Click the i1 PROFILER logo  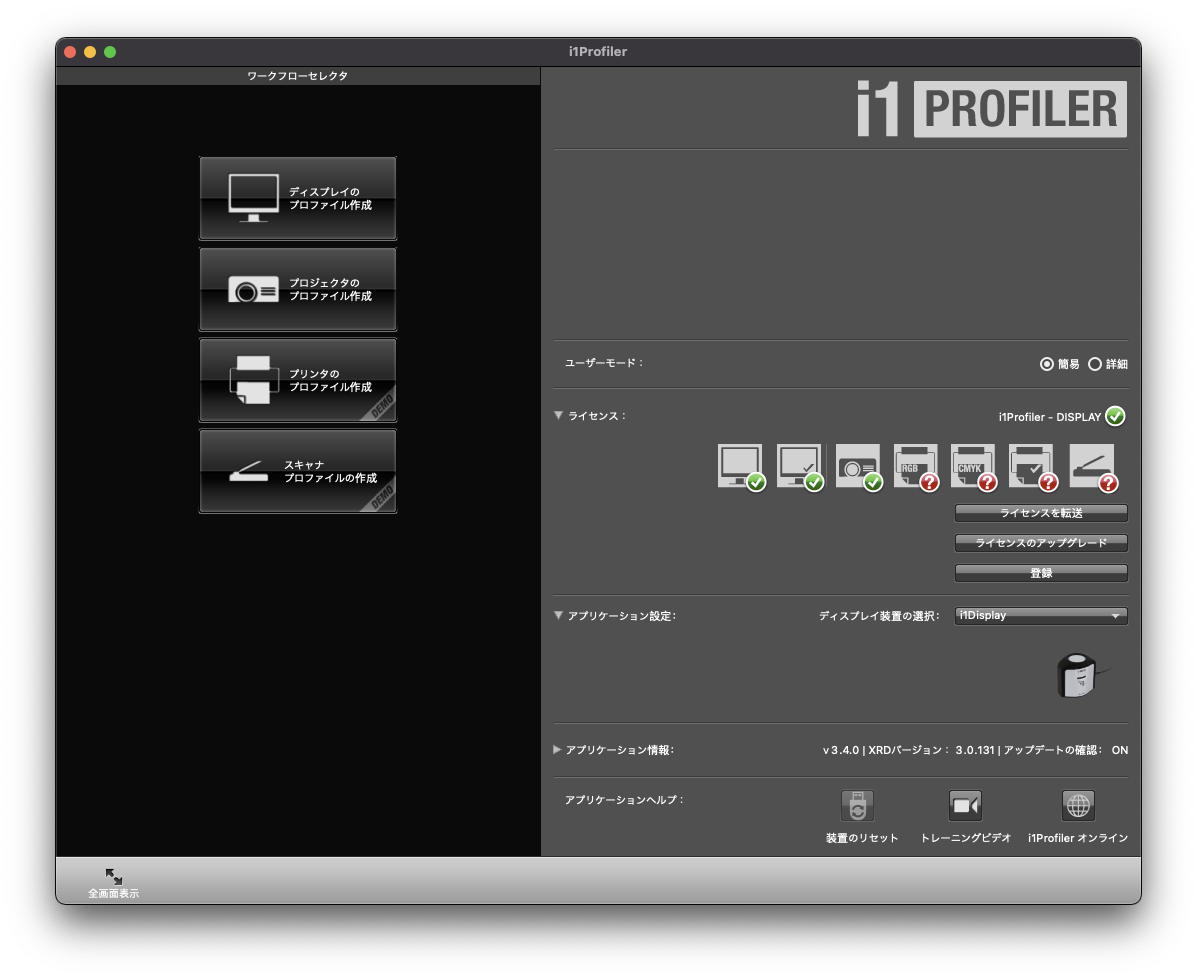(x=991, y=108)
